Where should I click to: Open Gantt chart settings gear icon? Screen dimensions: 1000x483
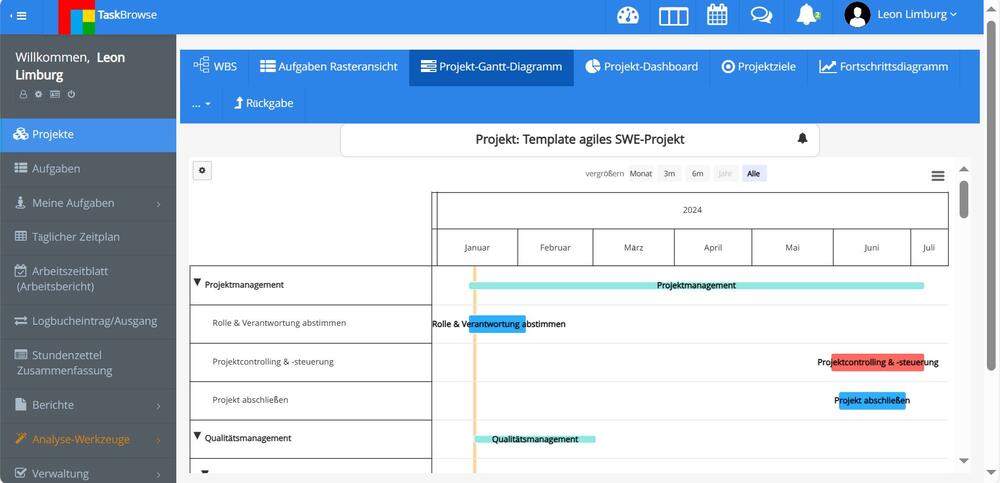tap(202, 171)
